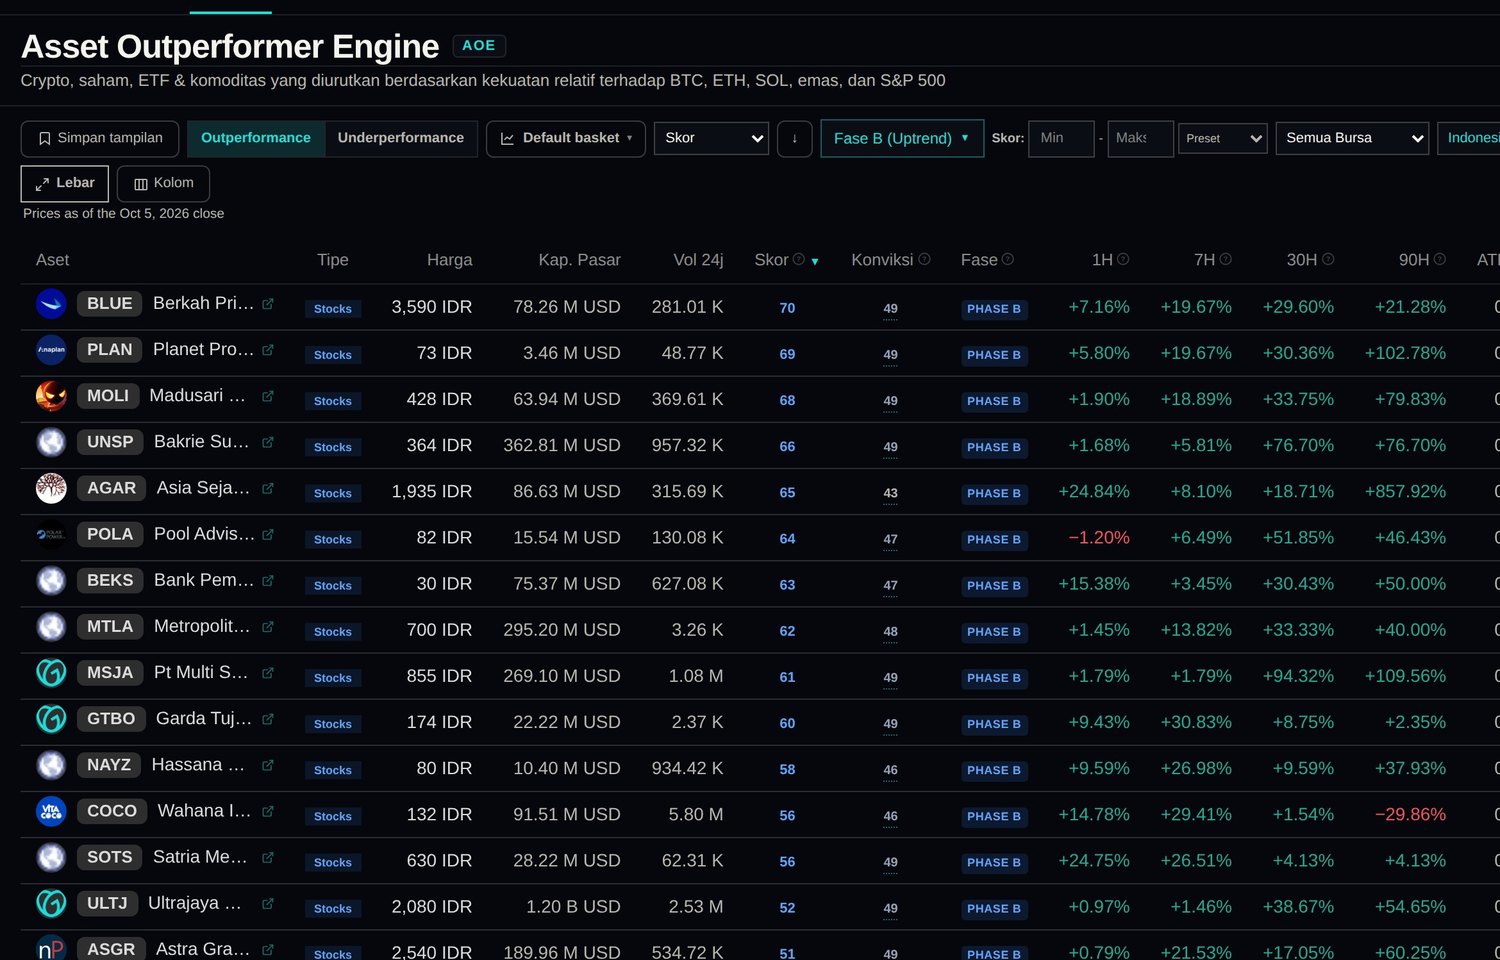The height and width of the screenshot is (960, 1500).
Task: Sort table by Vol 24j column
Action: [x=698, y=260]
